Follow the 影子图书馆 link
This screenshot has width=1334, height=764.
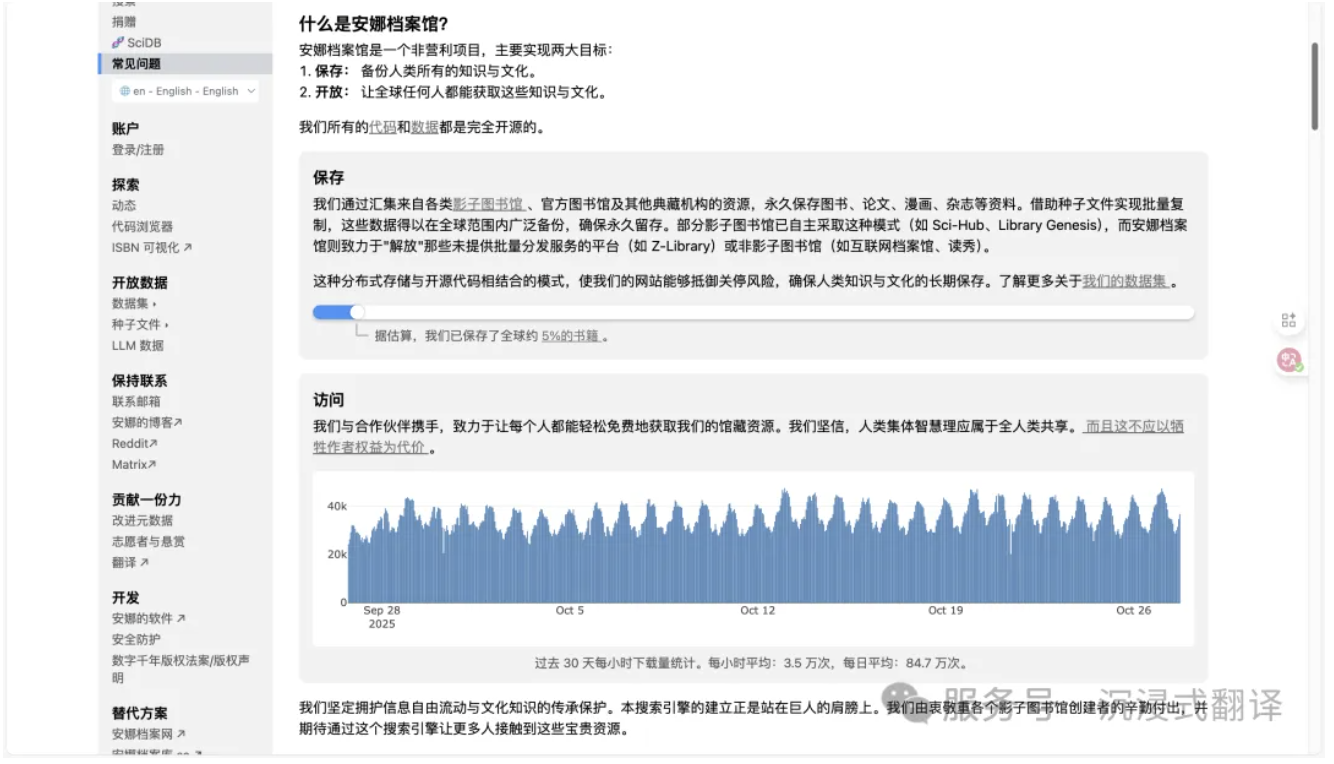[x=488, y=204]
